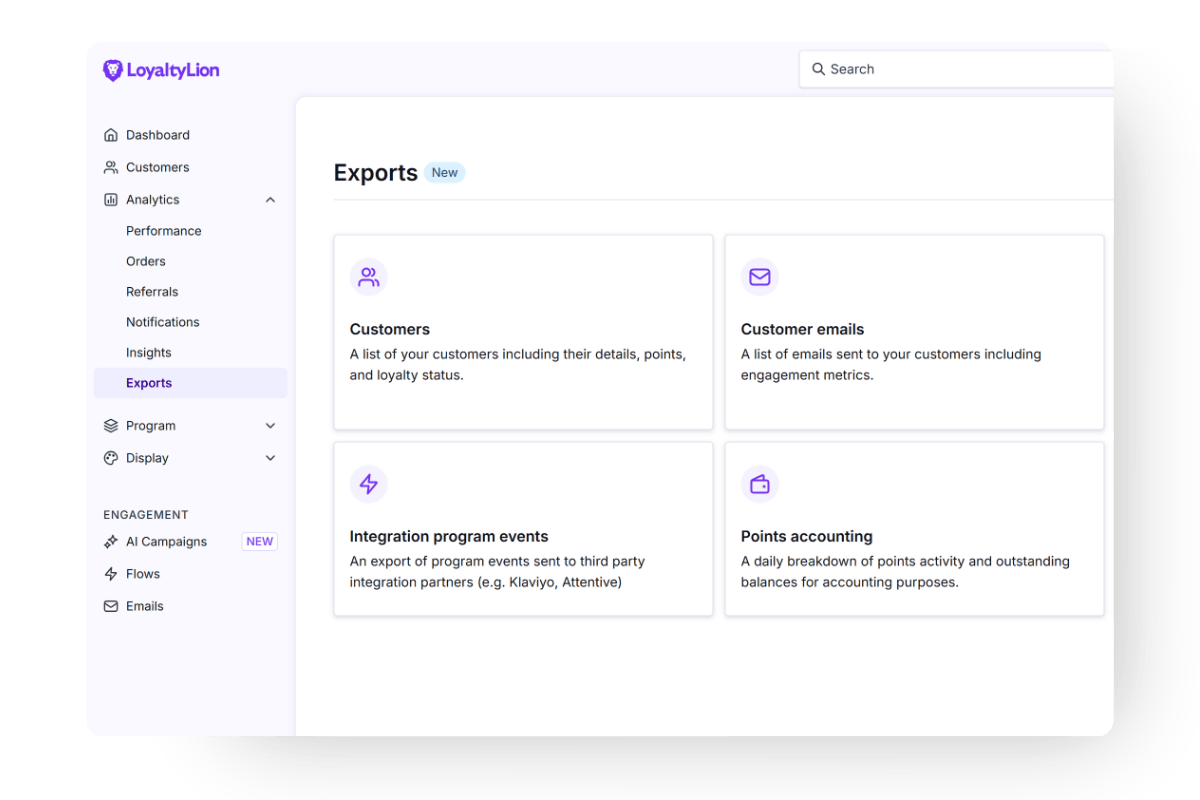Viewport: 1200px width, 800px height.
Task: Expand the Program section
Action: 269,425
